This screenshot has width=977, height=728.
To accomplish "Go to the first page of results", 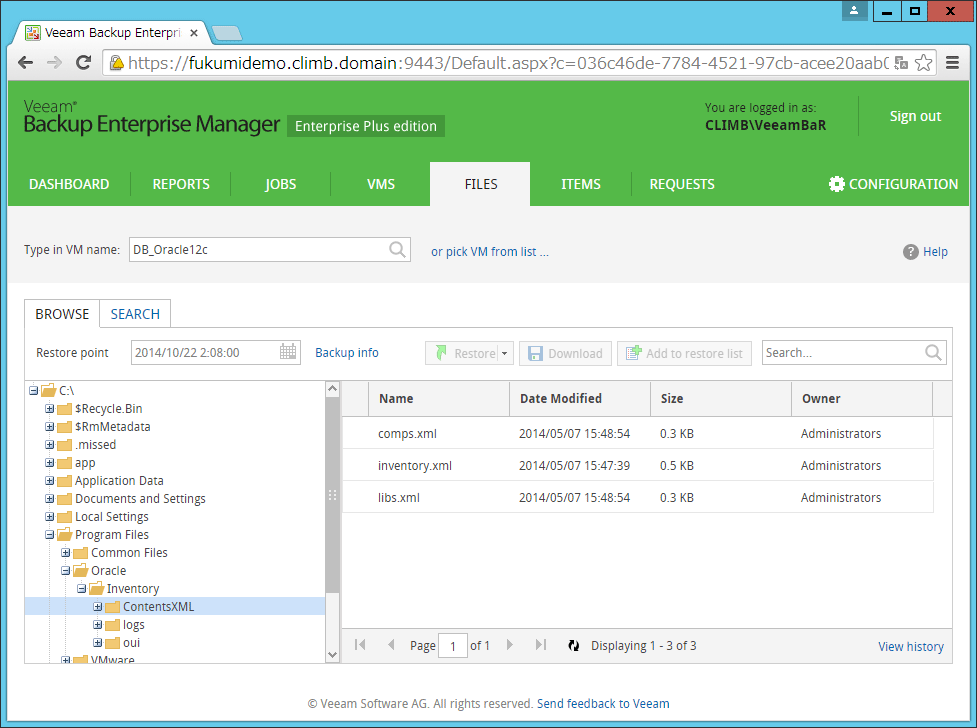I will coord(360,645).
